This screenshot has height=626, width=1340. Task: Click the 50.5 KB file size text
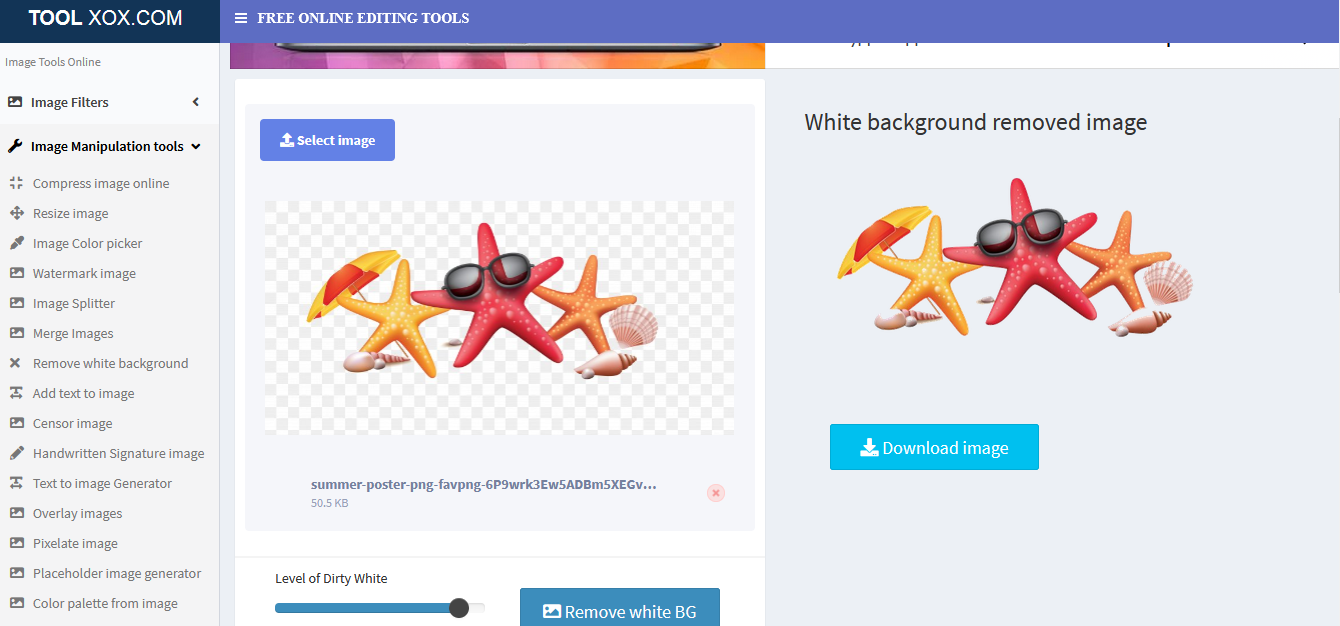(329, 503)
